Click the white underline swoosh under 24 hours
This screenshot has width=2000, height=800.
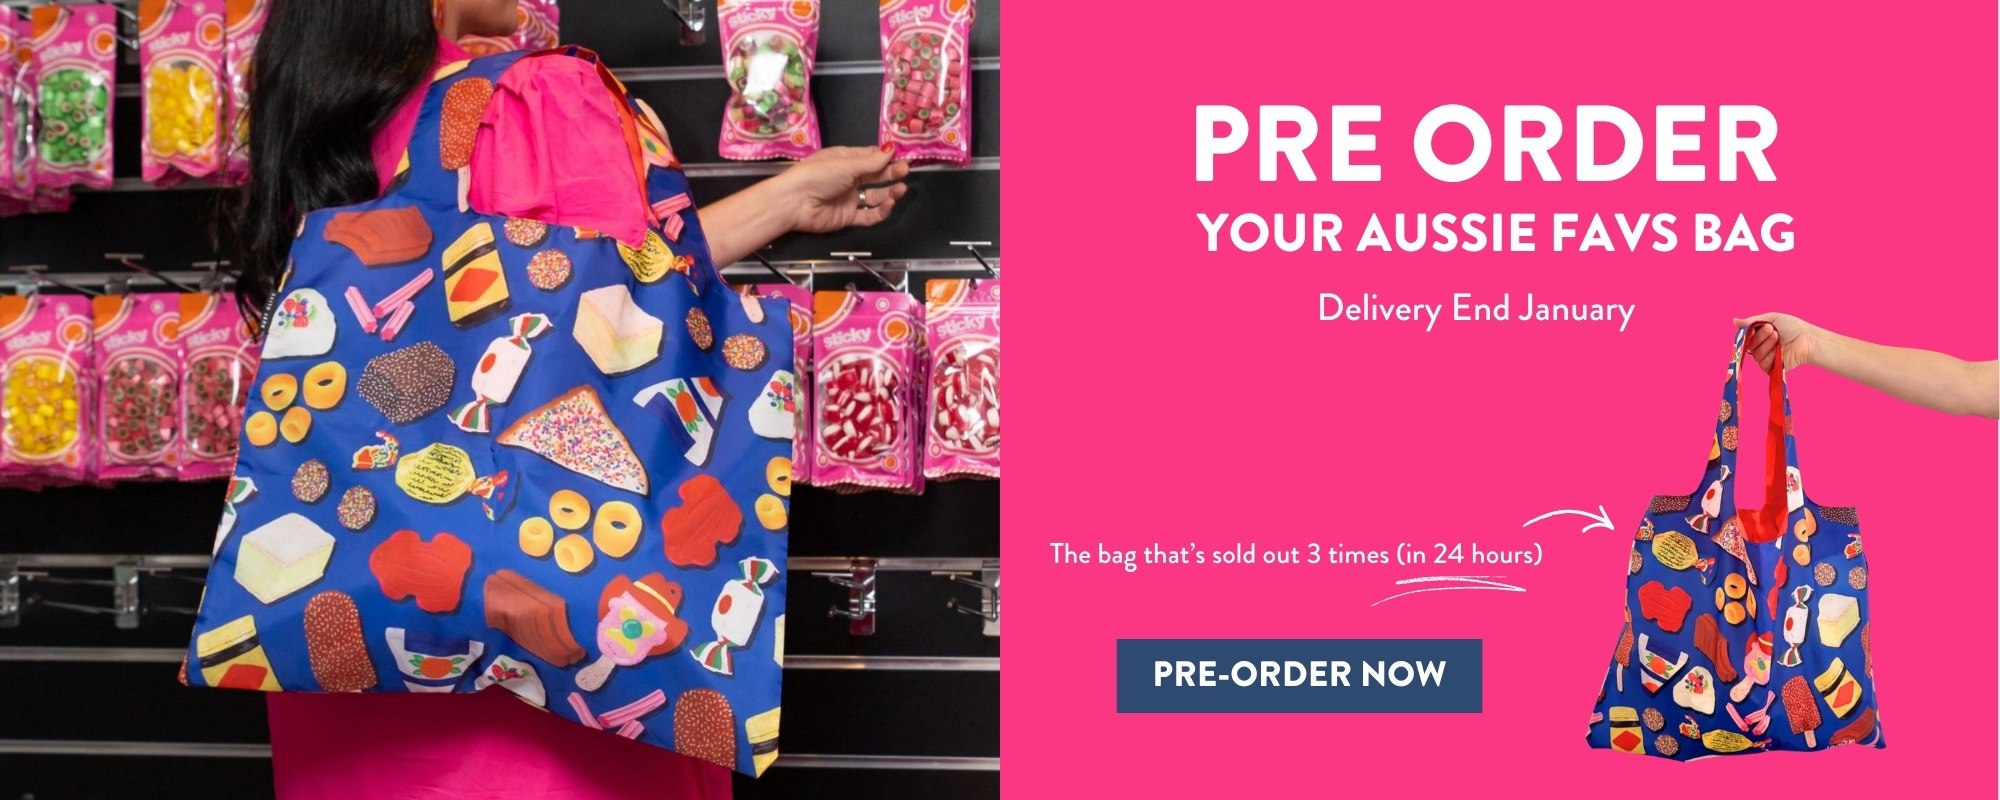1448,594
